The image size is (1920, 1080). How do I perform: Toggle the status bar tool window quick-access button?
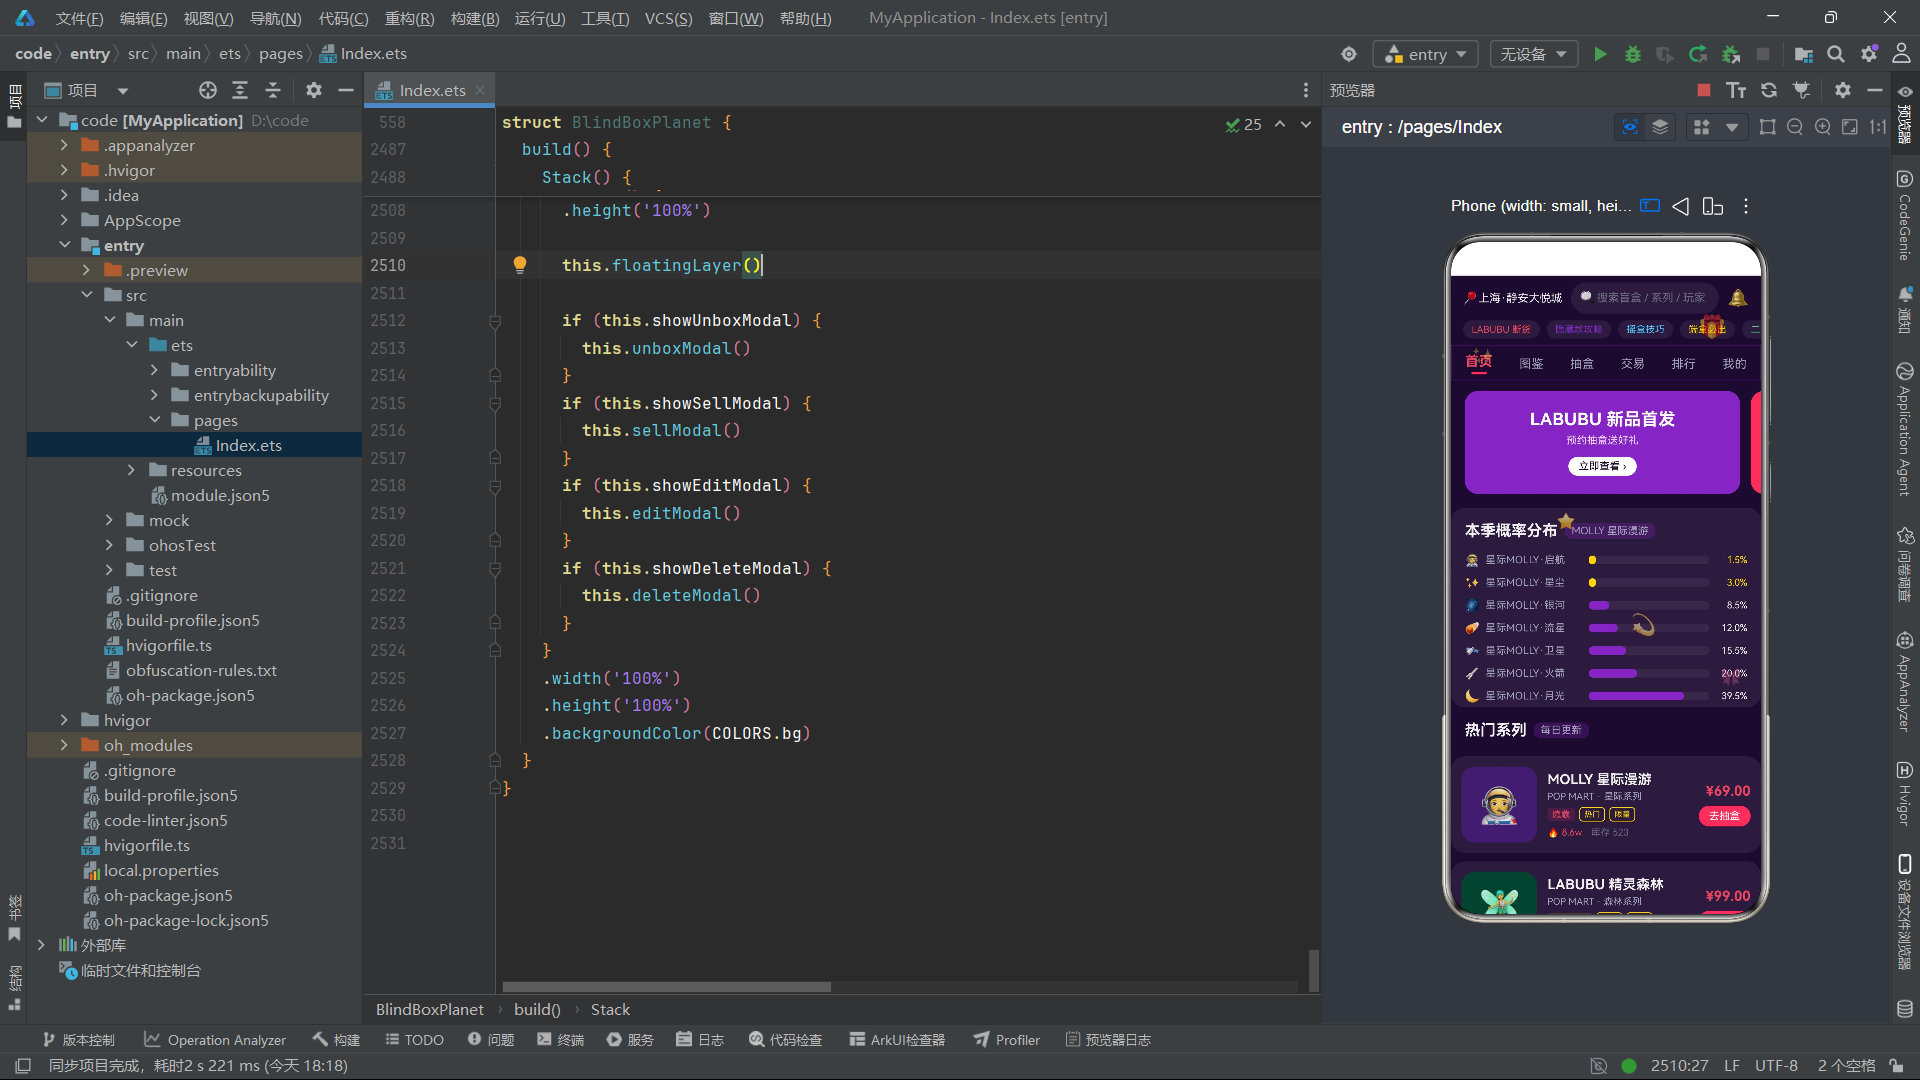[23, 1066]
